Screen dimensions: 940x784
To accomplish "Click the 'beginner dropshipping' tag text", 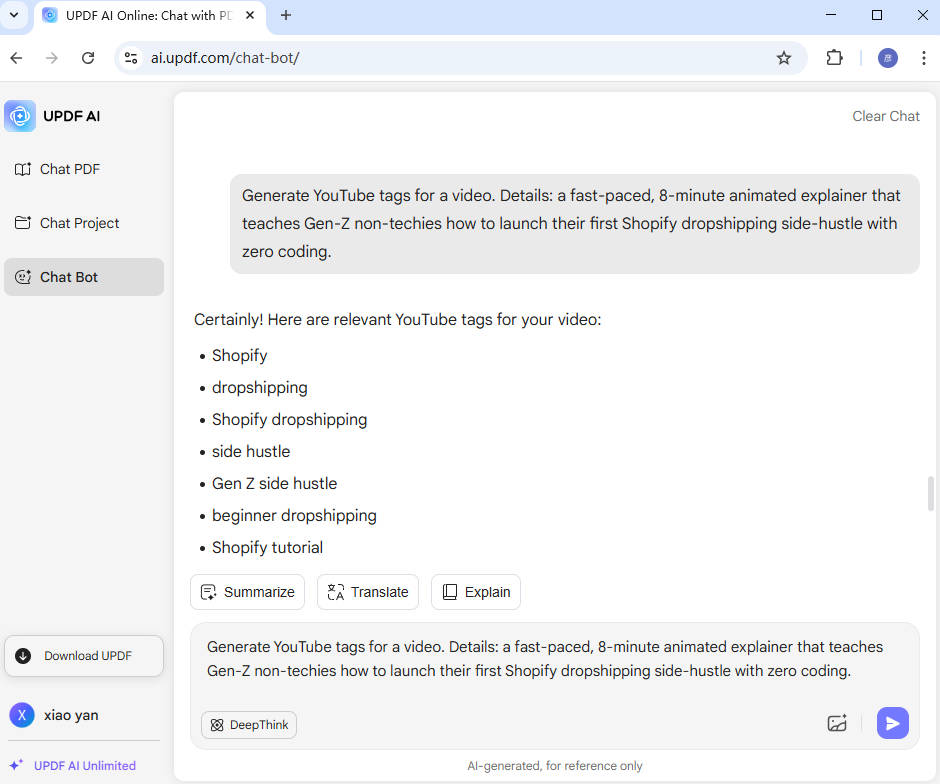I will tap(294, 515).
